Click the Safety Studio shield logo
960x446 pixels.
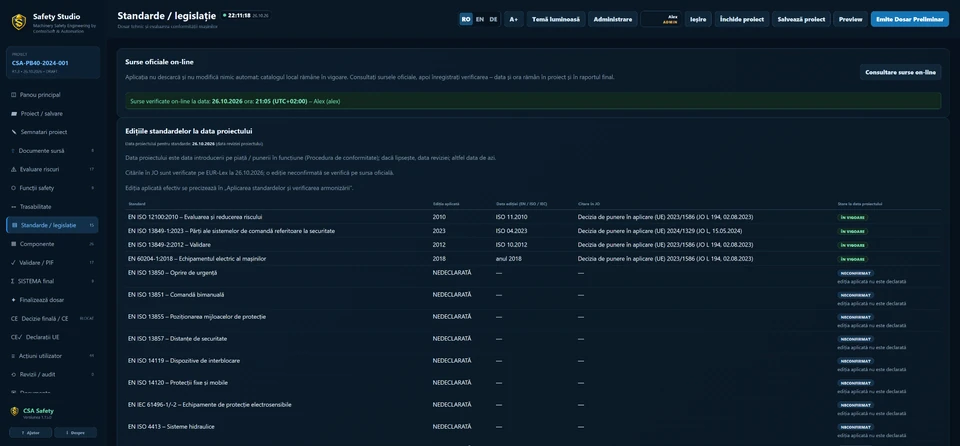(19, 21)
